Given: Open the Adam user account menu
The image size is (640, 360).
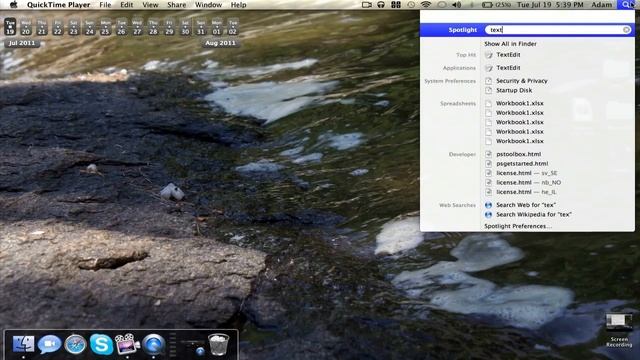Looking at the screenshot, I should coord(602,5).
